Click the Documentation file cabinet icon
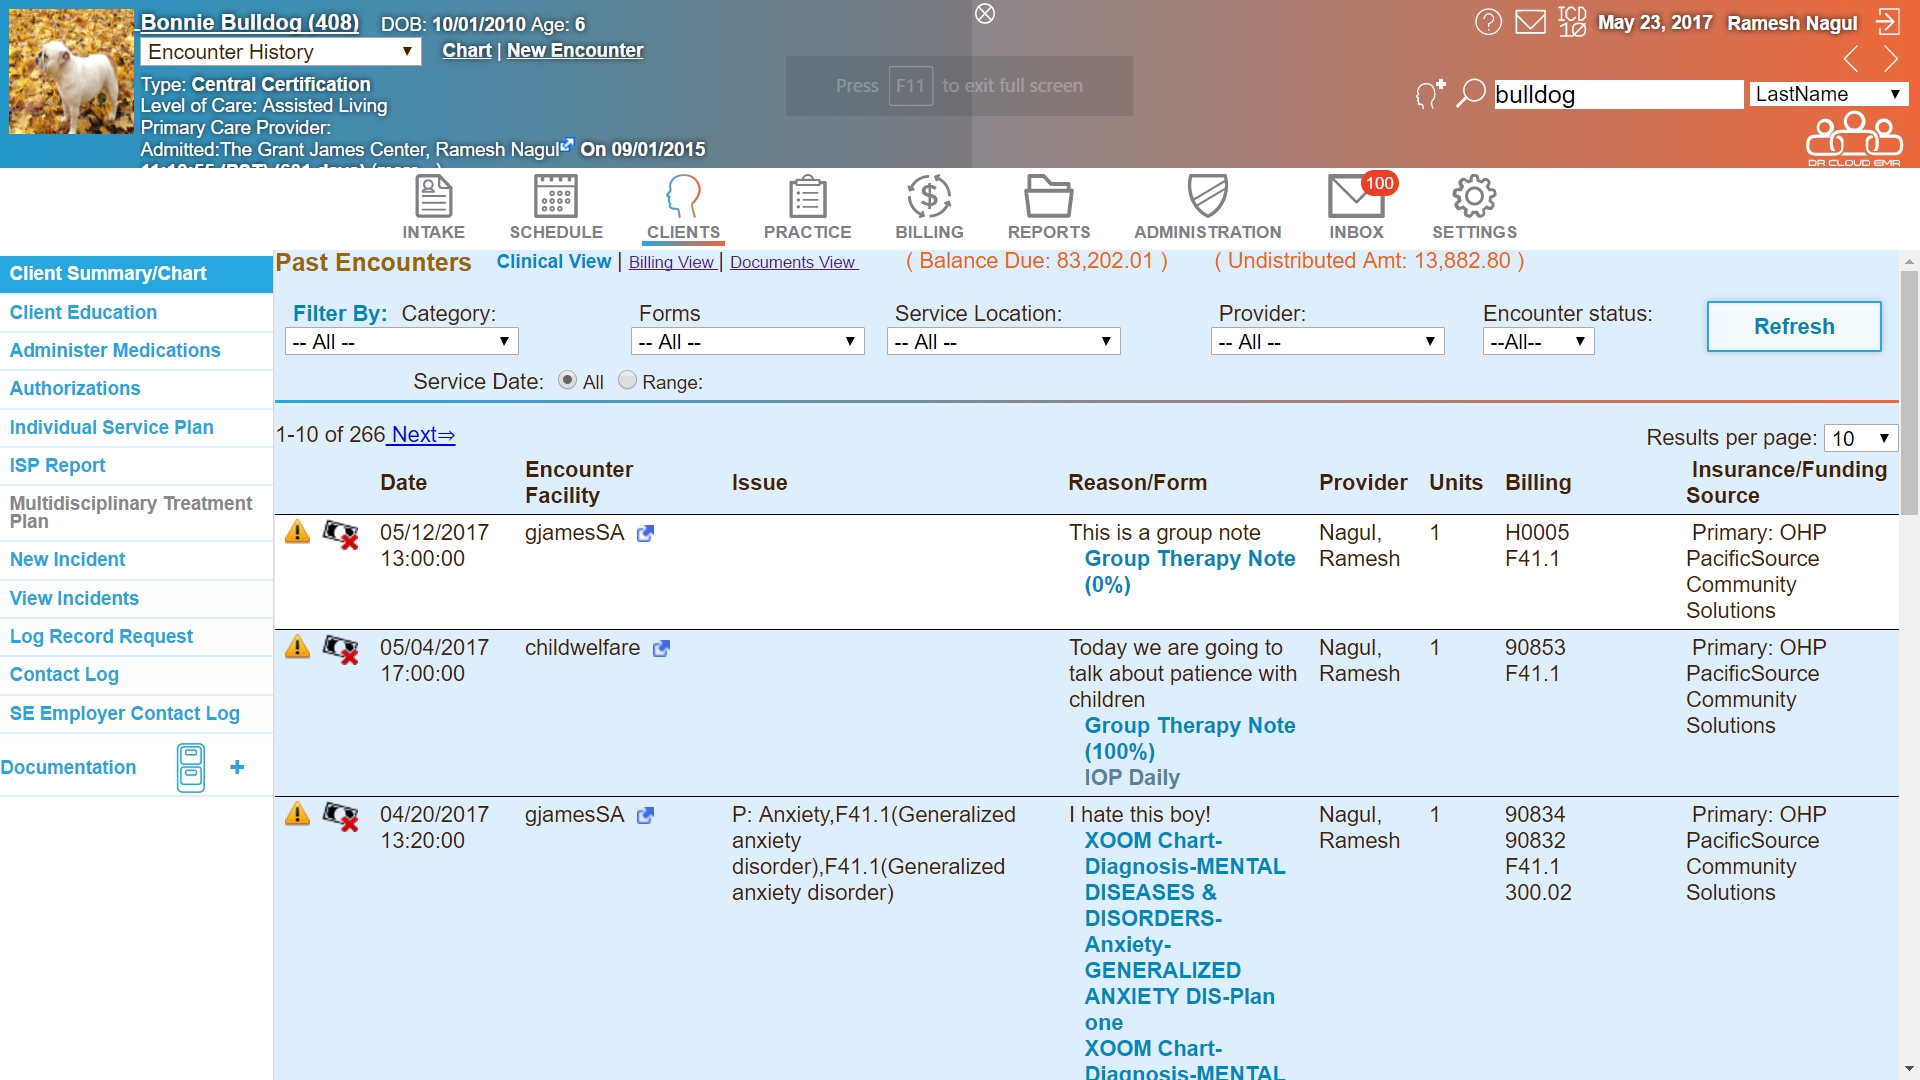The width and height of the screenshot is (1920, 1080). point(191,767)
